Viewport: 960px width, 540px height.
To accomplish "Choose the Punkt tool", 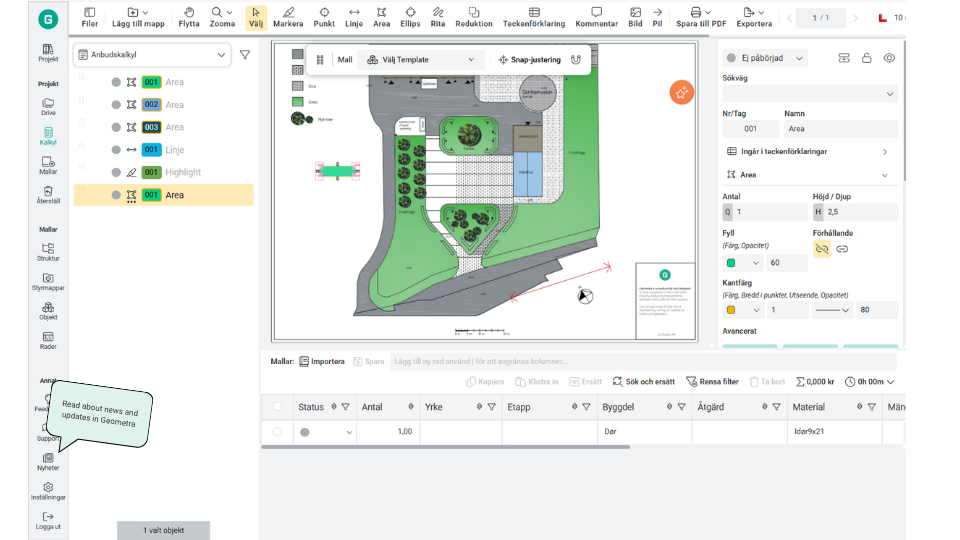I will 324,17.
